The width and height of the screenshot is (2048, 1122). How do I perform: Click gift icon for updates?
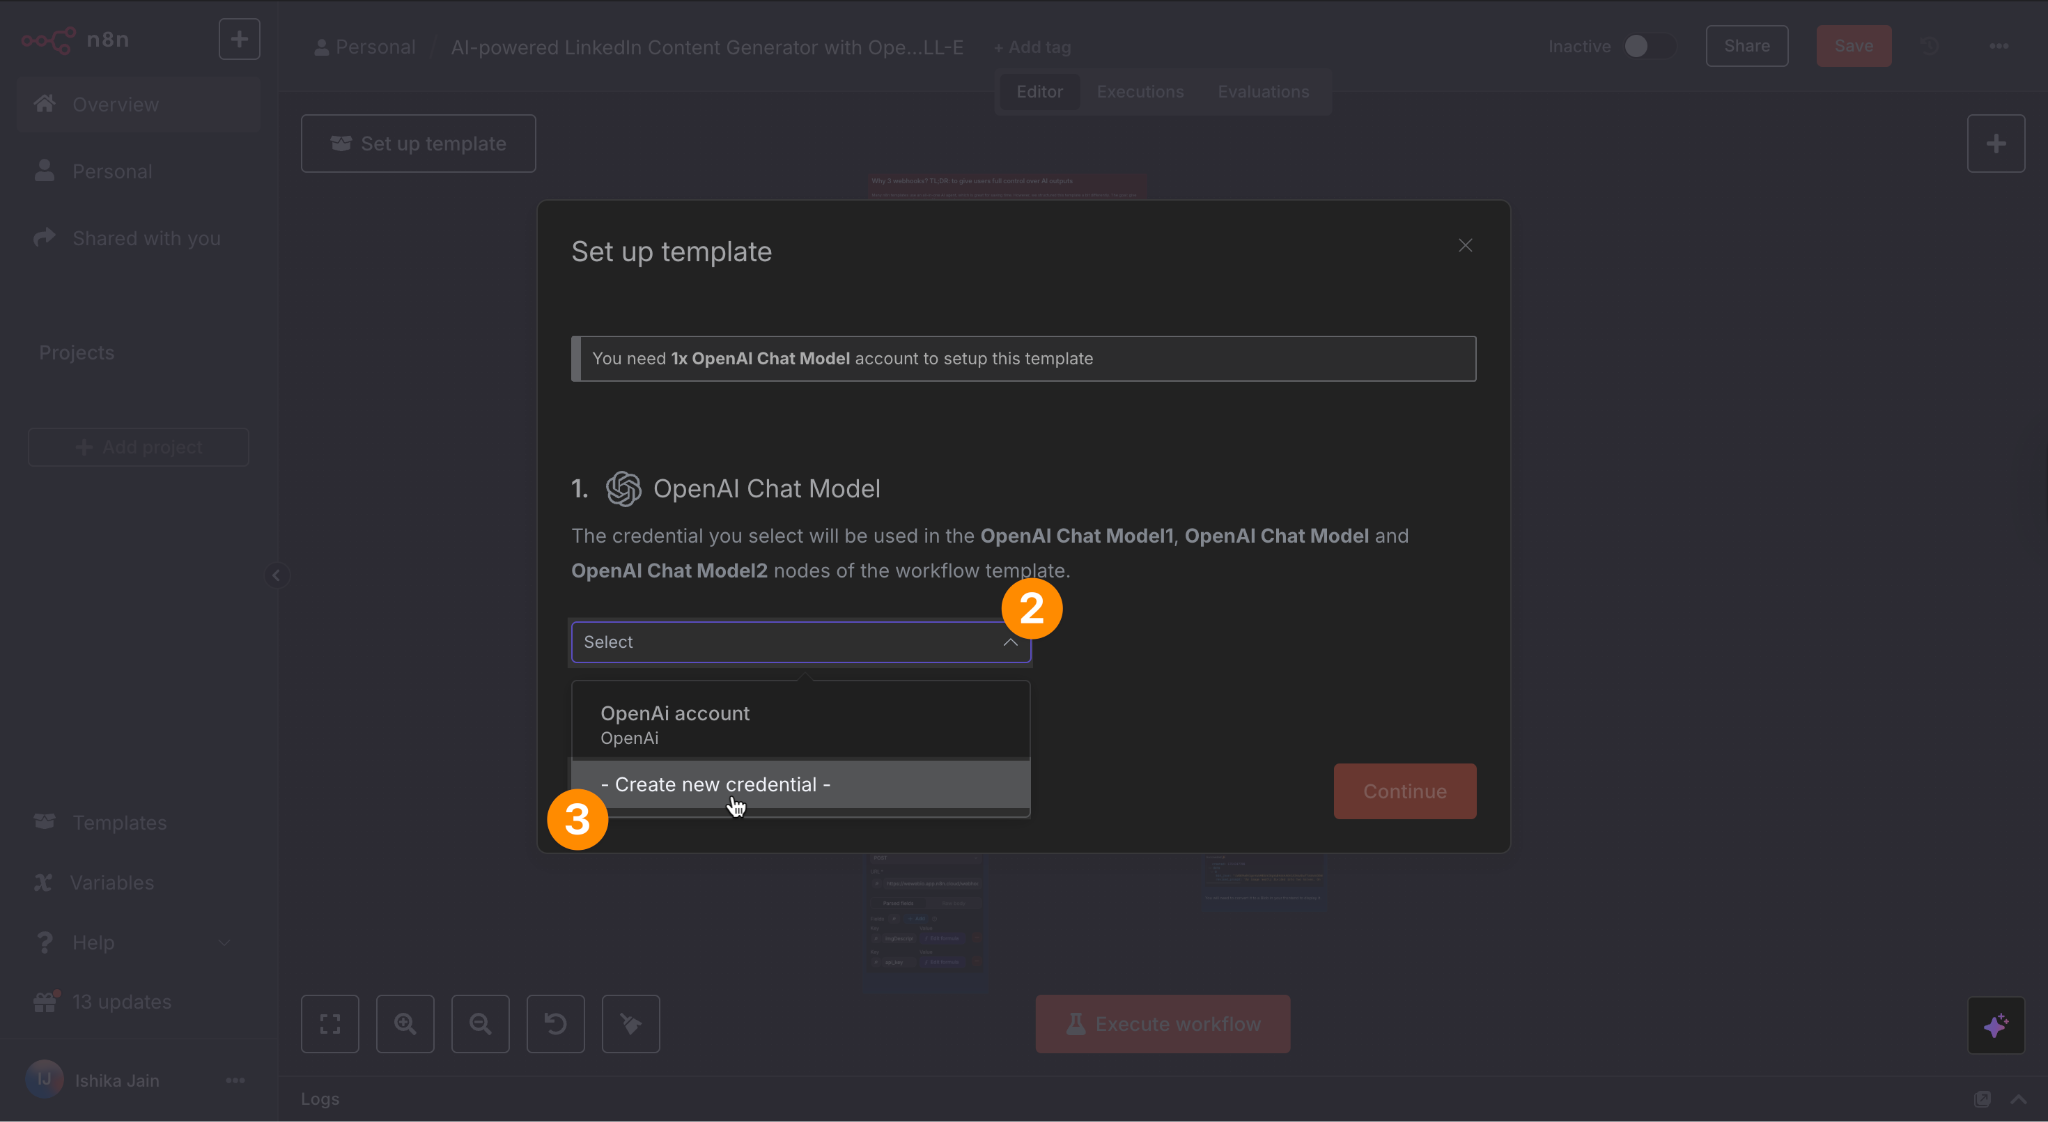[x=46, y=1001]
